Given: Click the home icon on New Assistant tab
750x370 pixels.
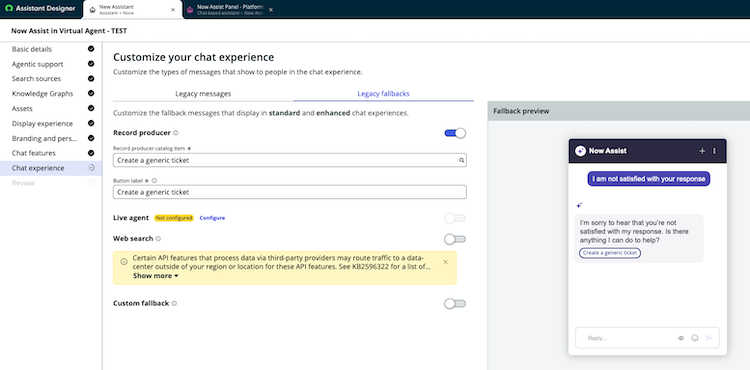Looking at the screenshot, I should pos(93,10).
